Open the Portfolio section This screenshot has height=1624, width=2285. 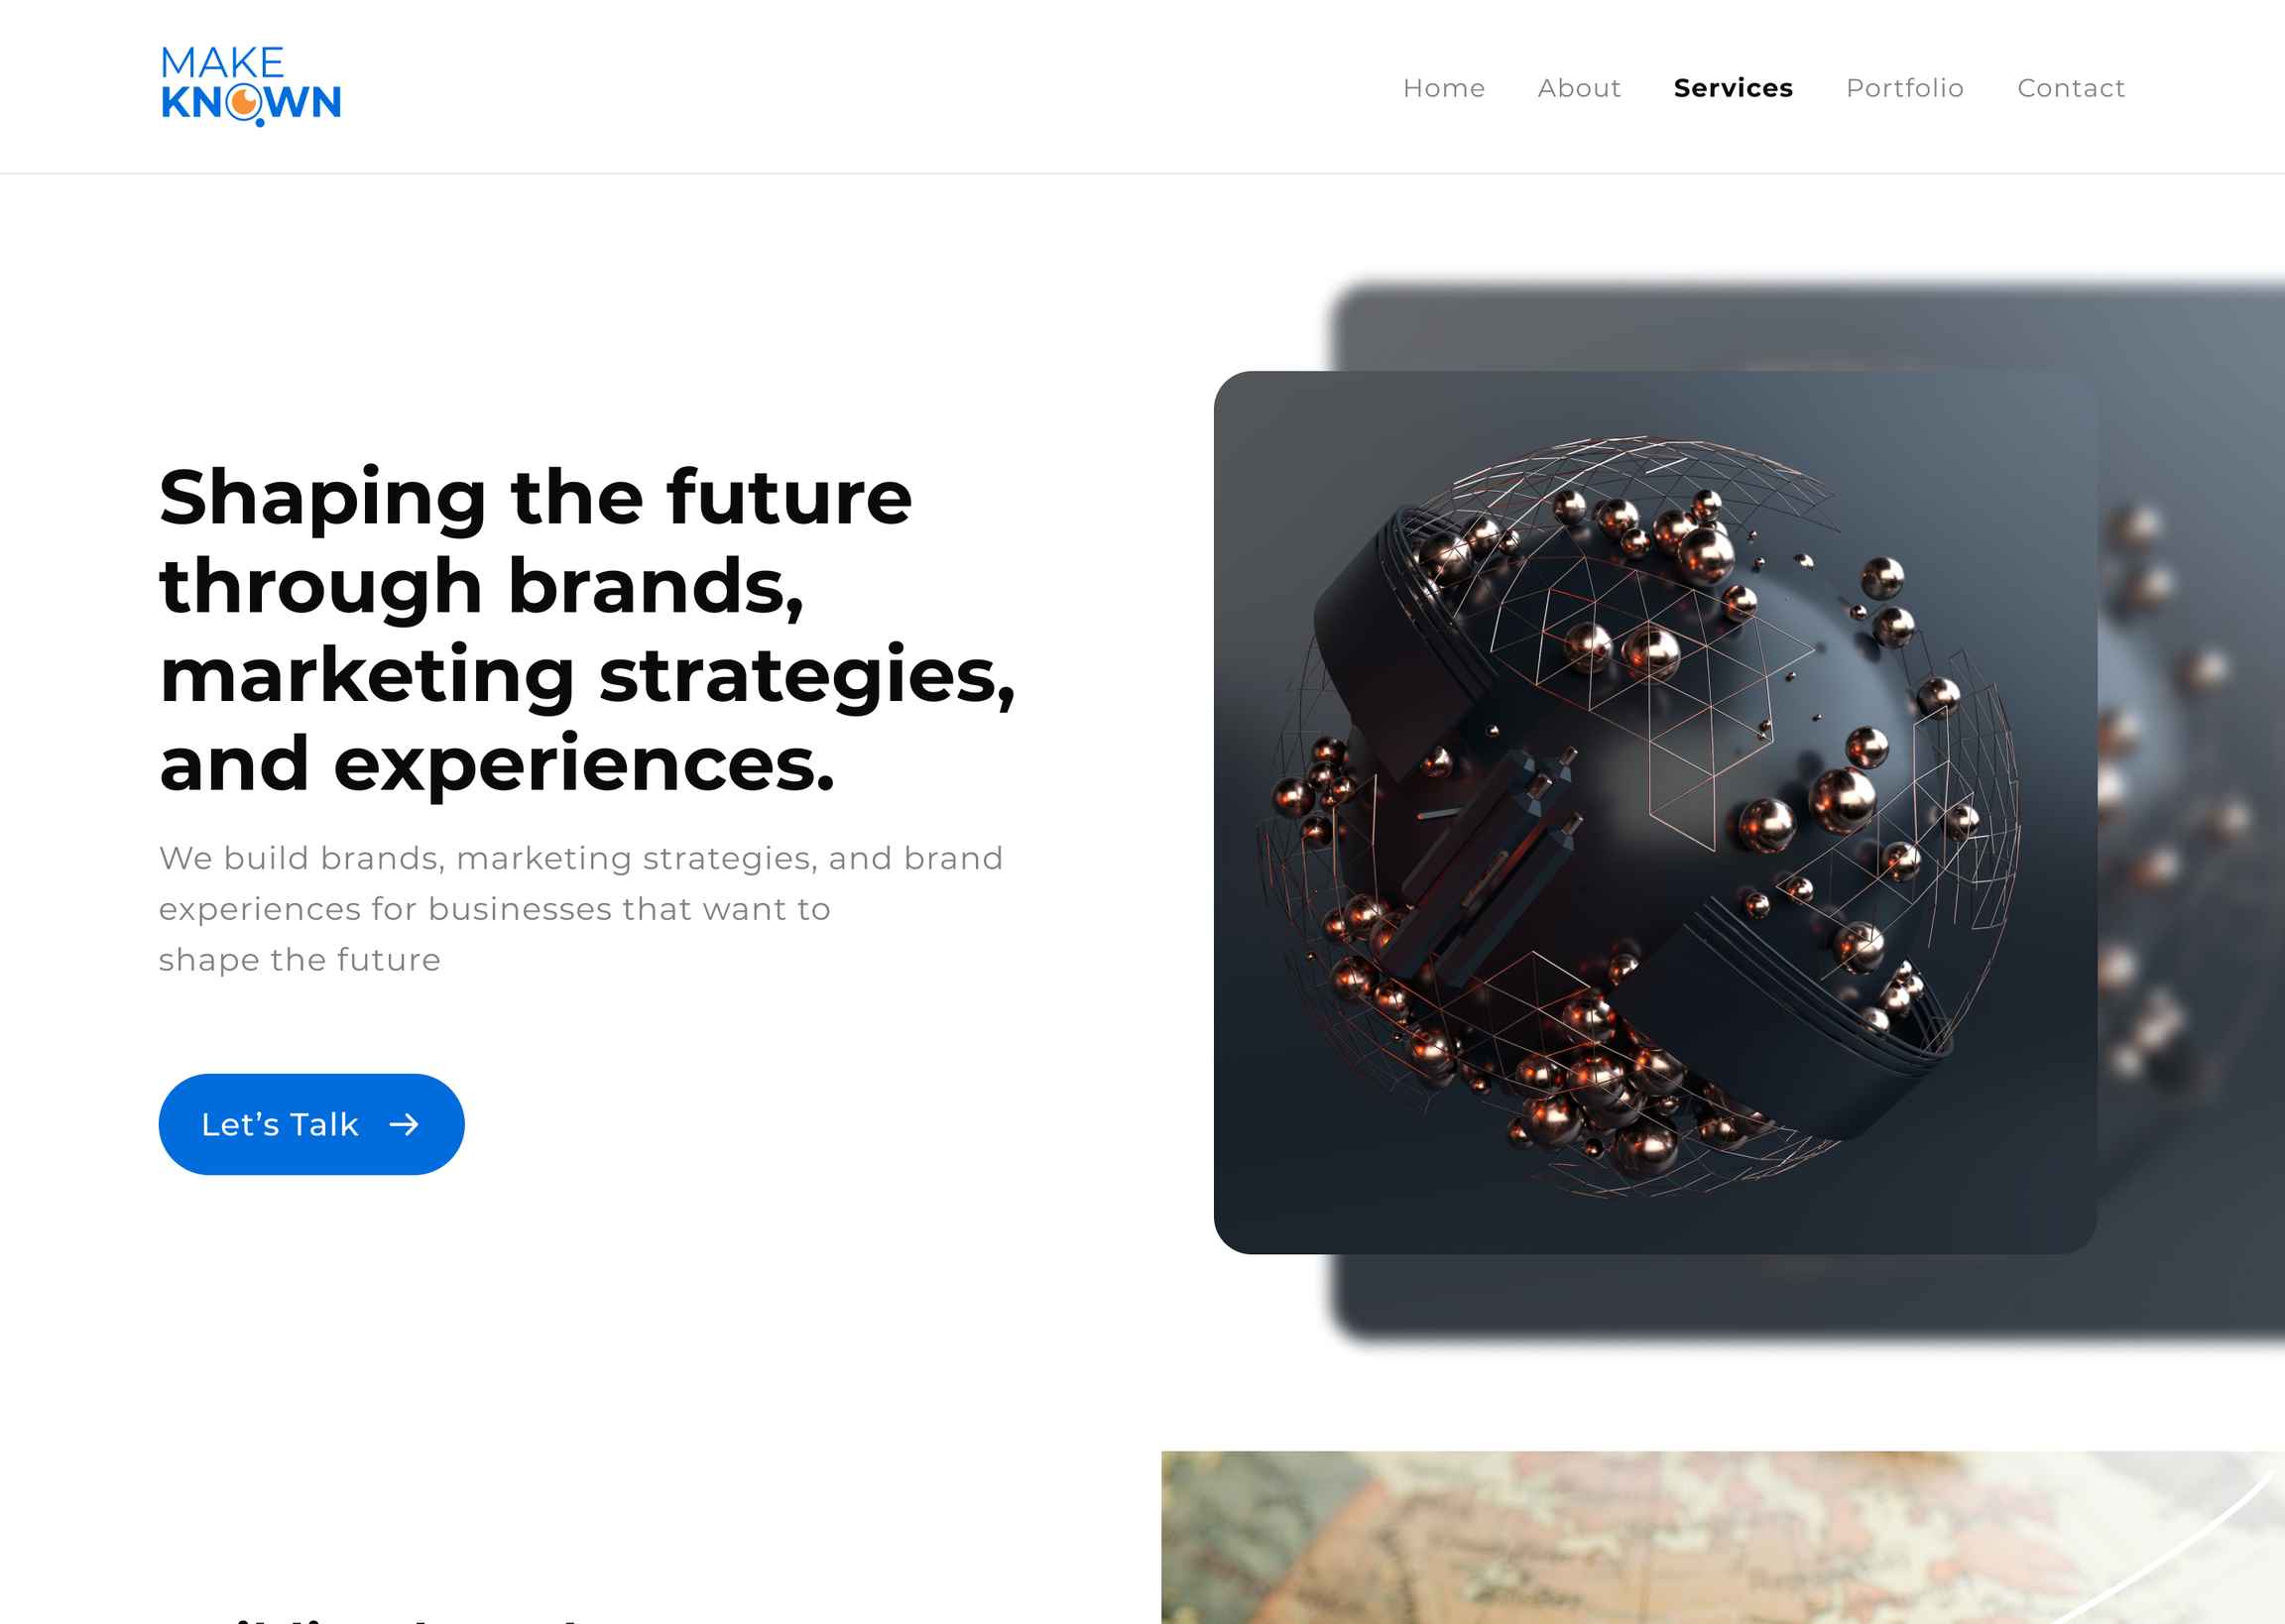[1903, 86]
